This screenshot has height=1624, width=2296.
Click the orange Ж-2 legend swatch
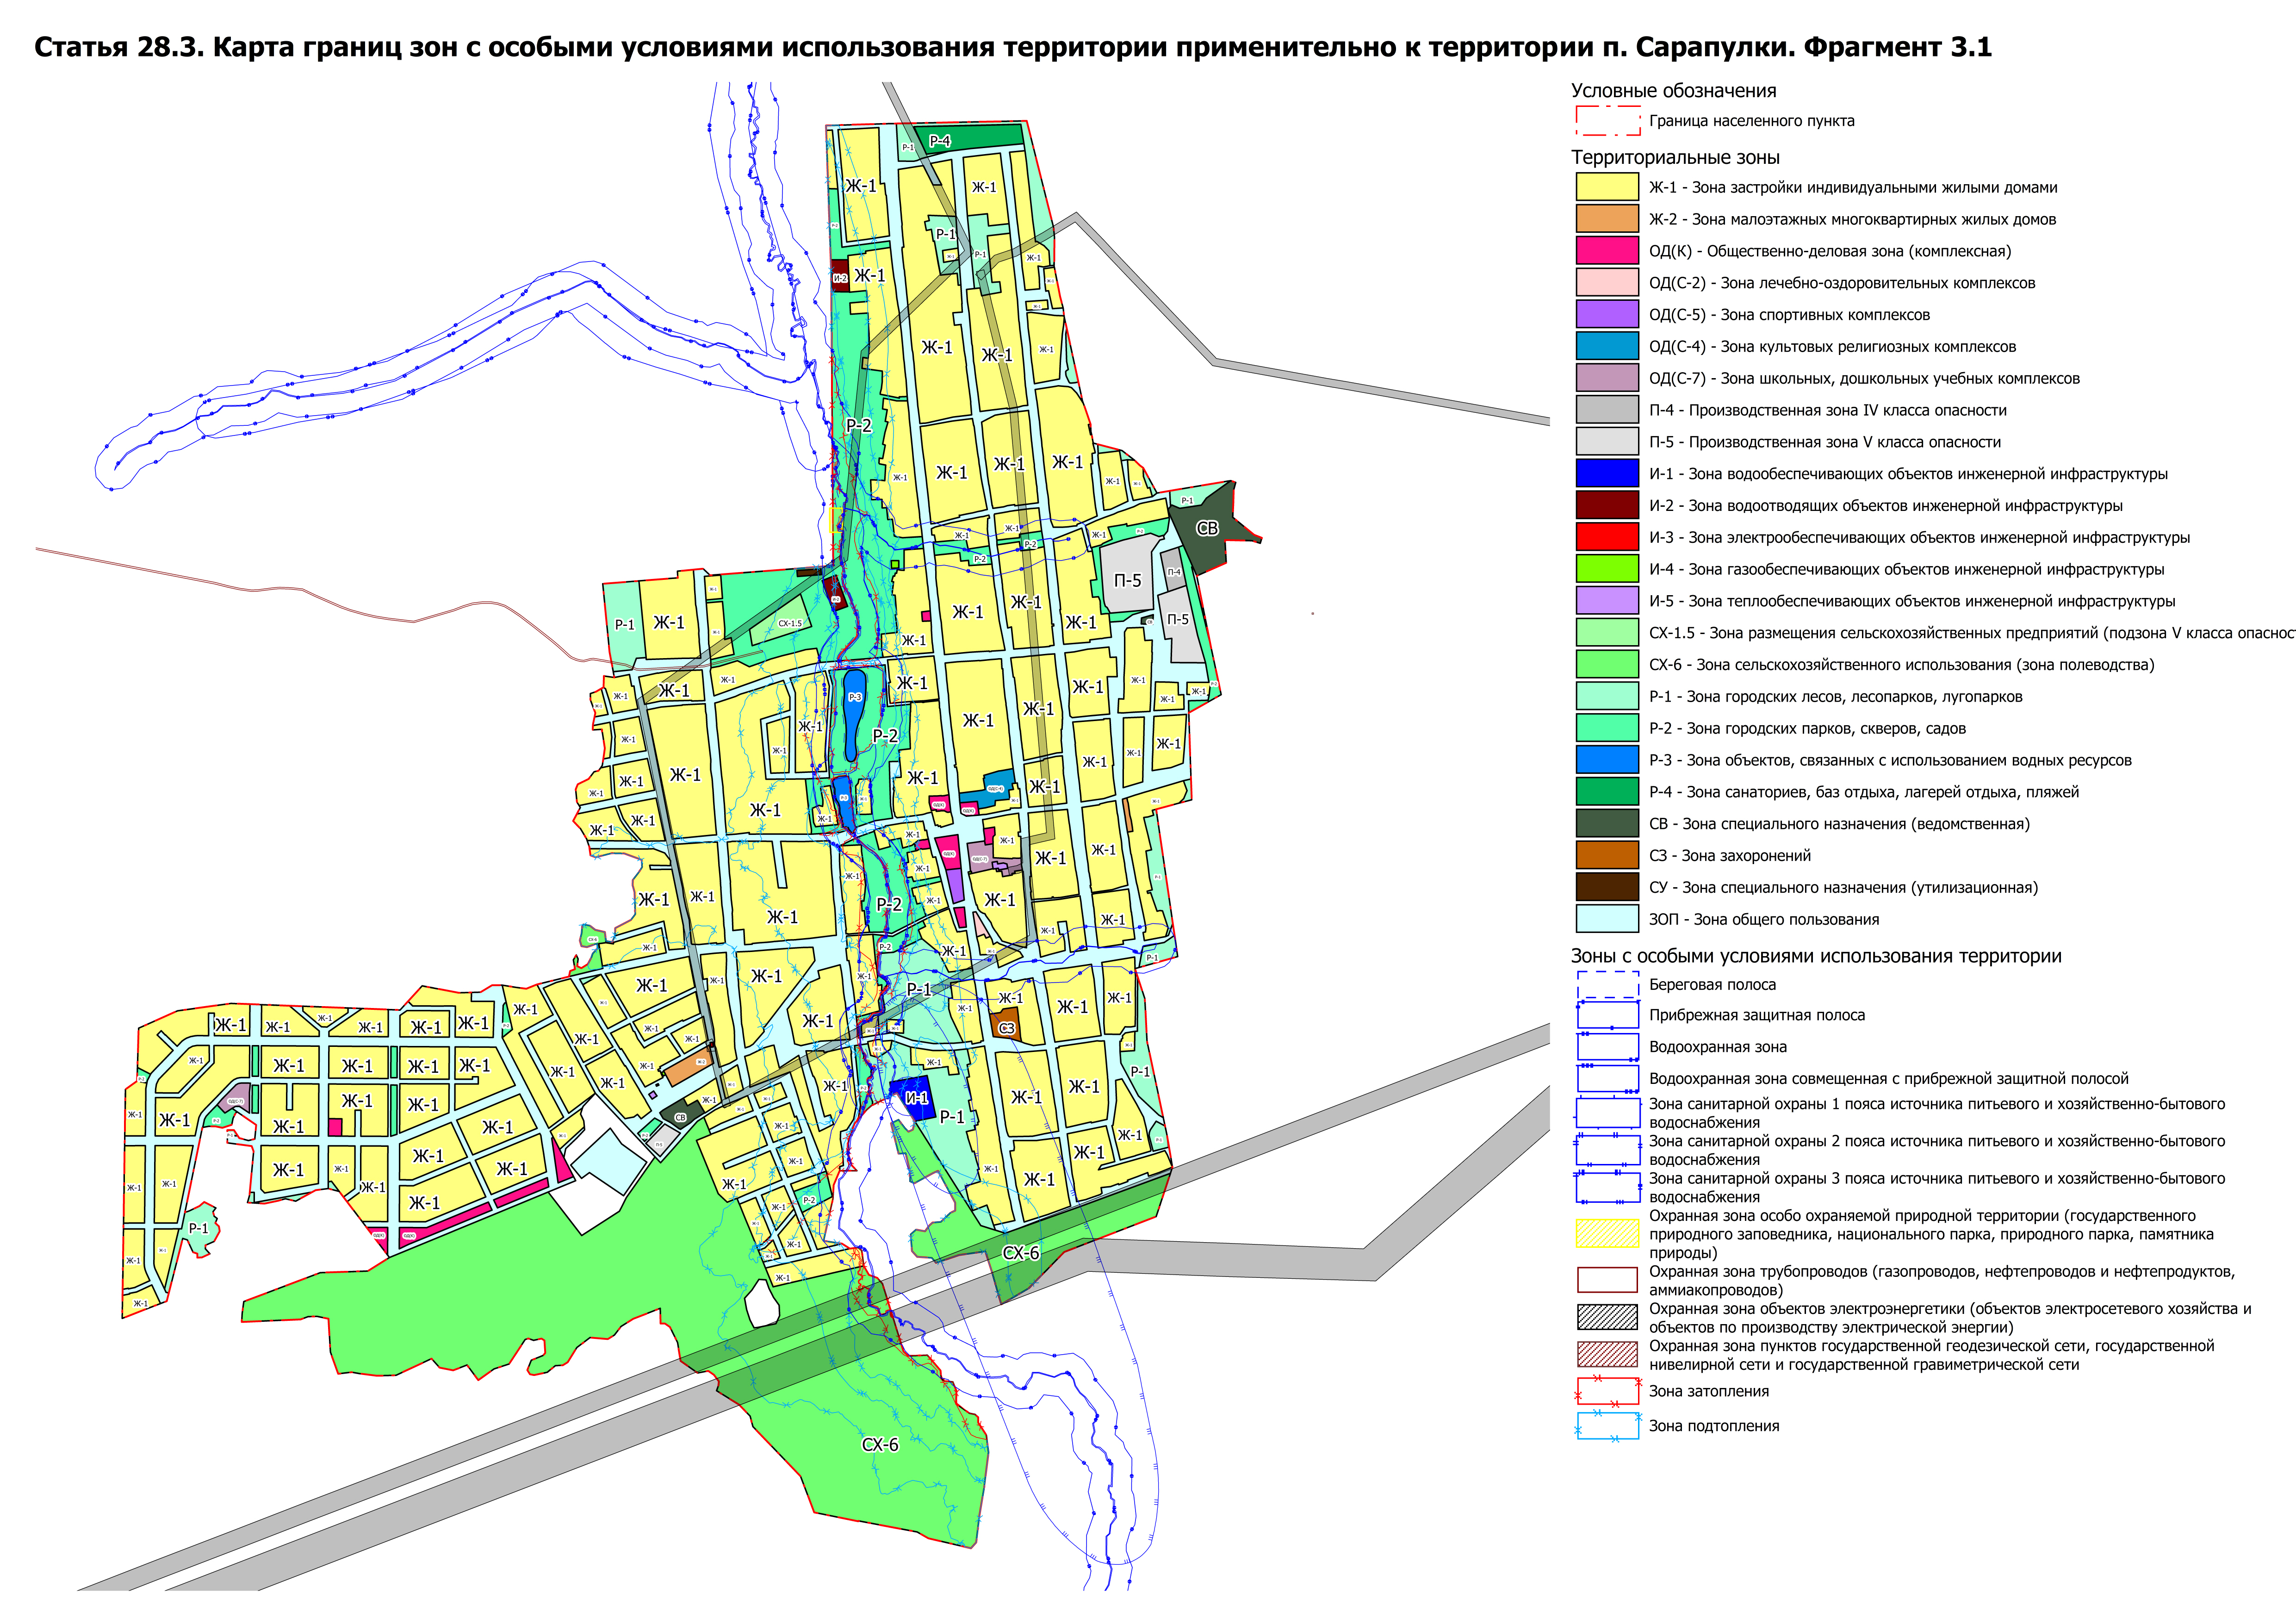click(x=1607, y=219)
